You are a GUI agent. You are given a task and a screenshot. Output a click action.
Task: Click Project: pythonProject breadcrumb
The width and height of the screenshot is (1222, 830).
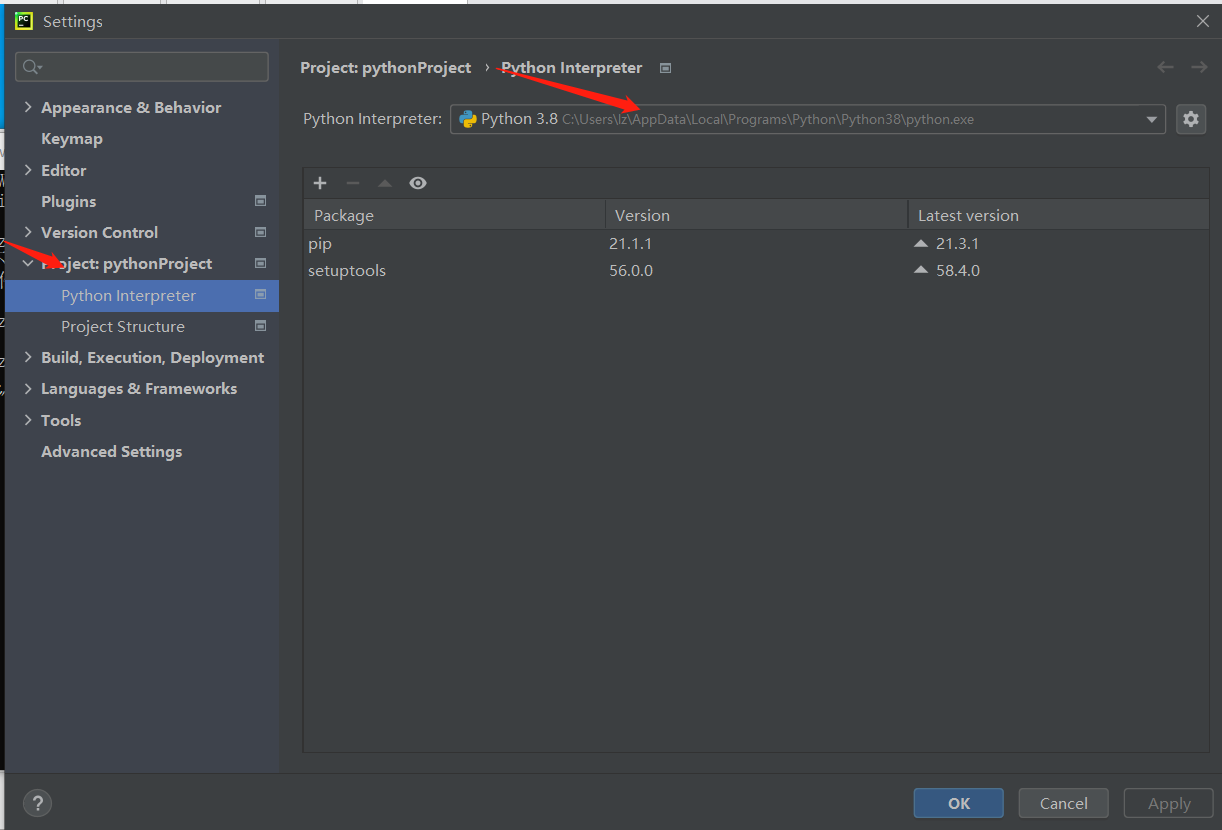pyautogui.click(x=386, y=67)
